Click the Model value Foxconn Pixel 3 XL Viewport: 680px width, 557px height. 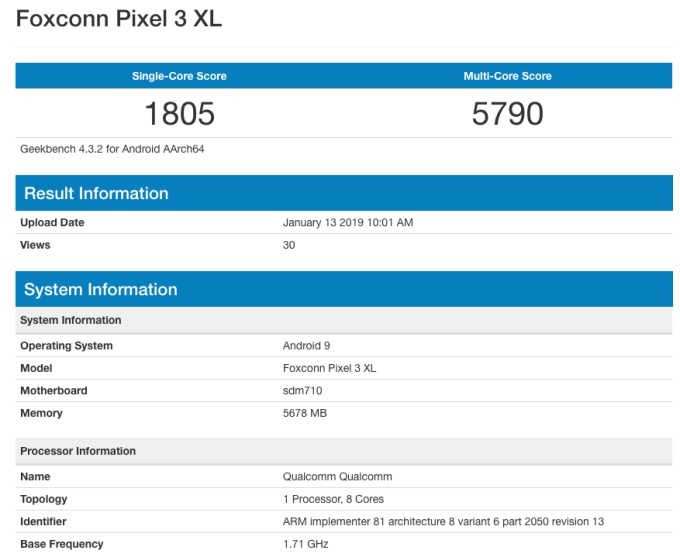pyautogui.click(x=329, y=368)
